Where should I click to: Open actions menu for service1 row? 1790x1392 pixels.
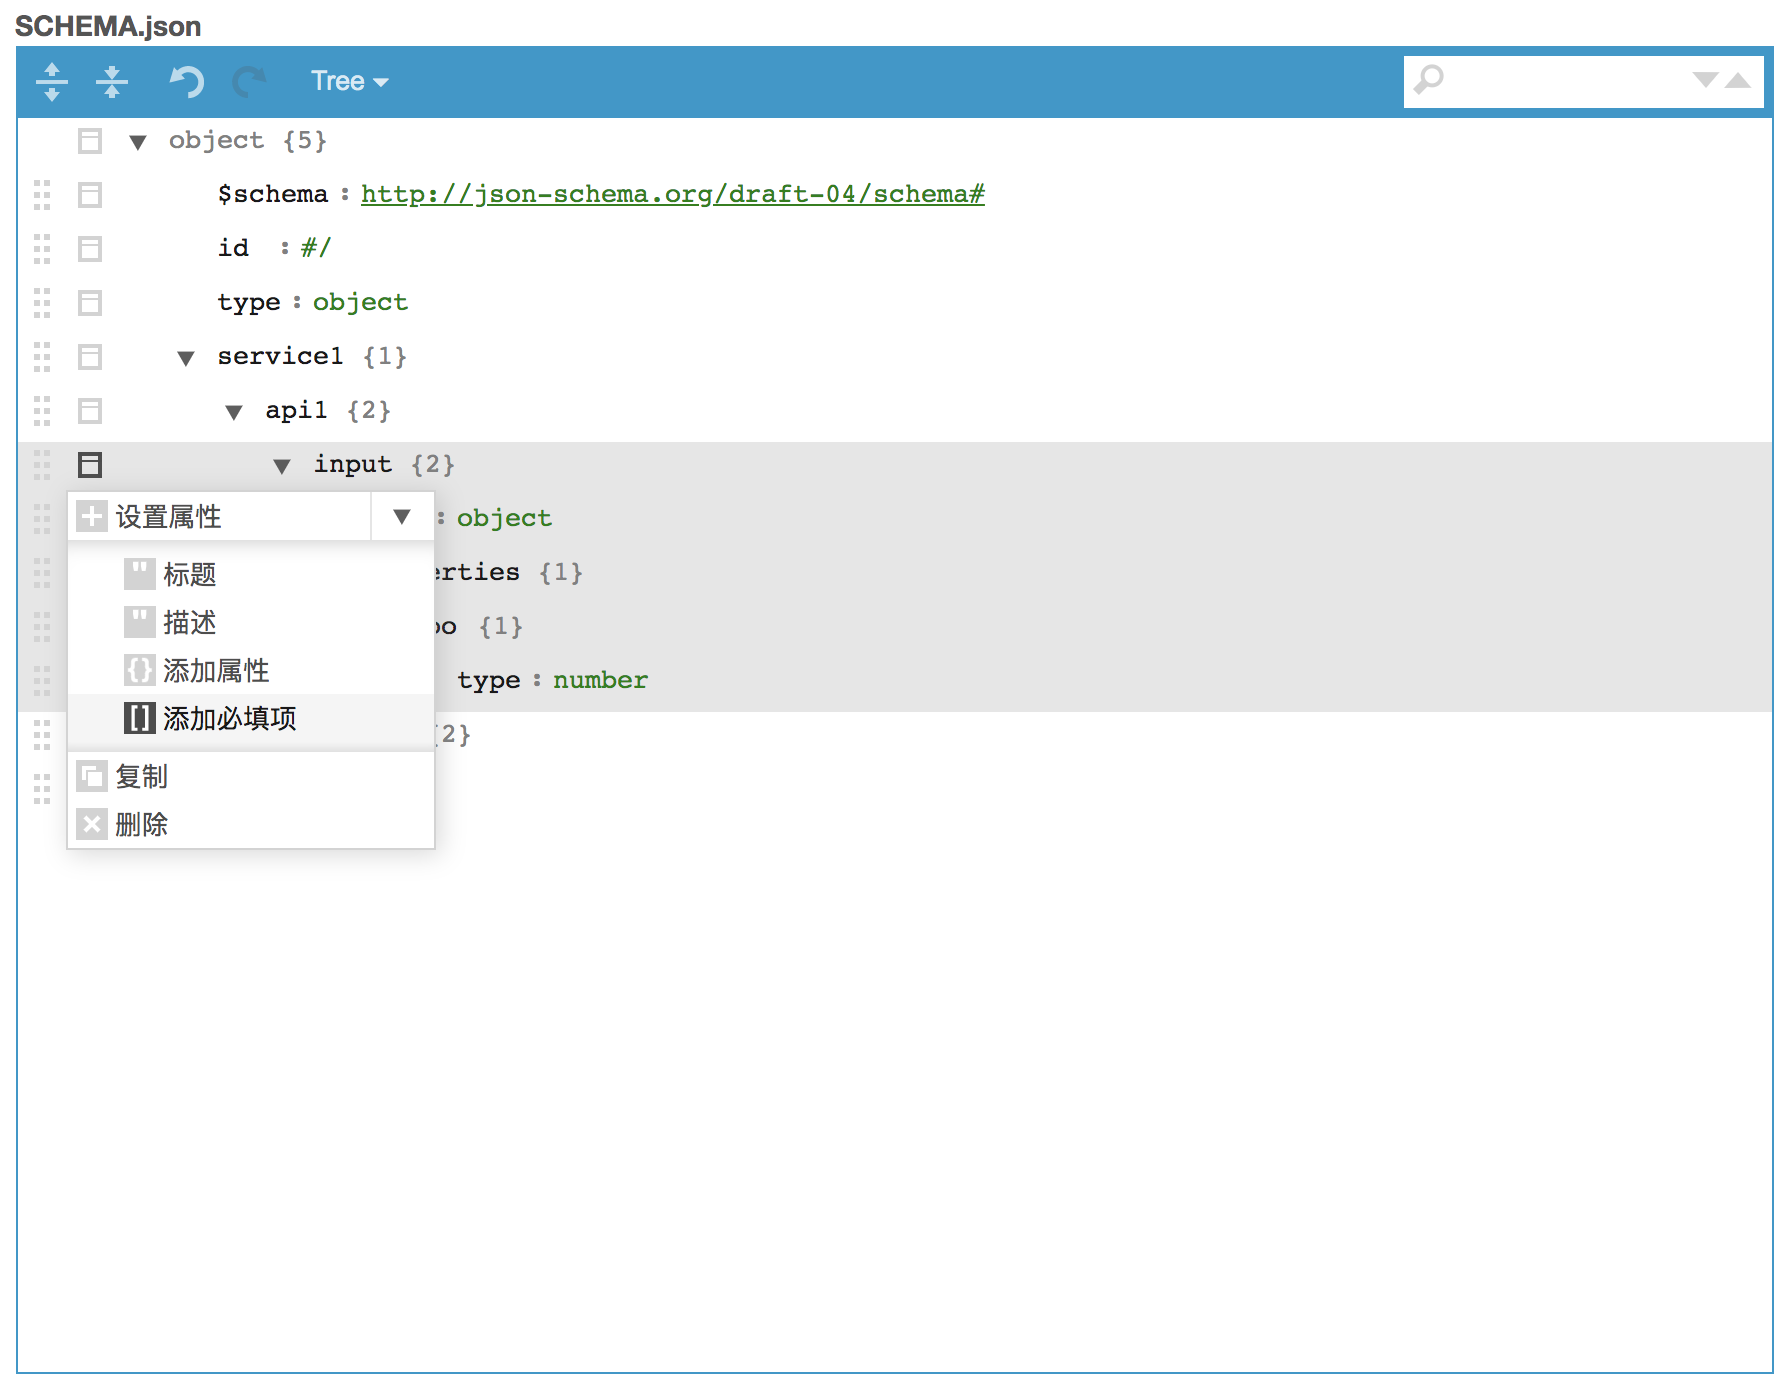[90, 357]
